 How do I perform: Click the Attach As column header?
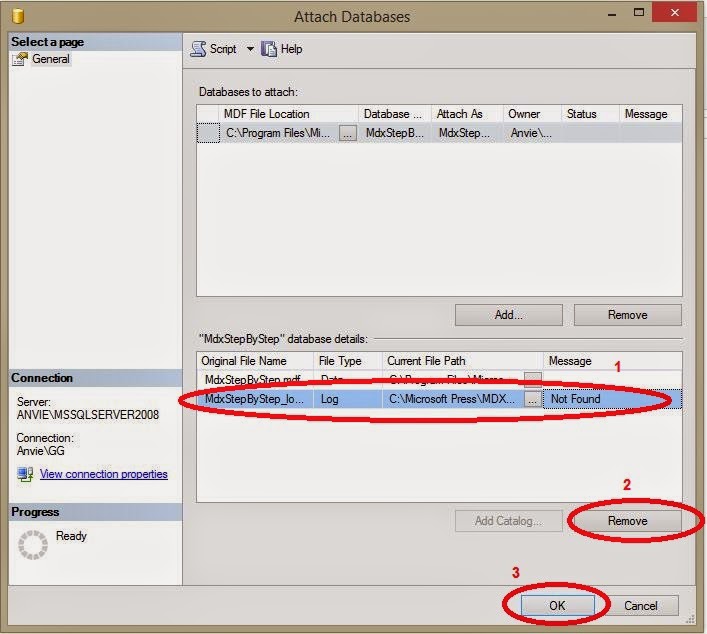[x=467, y=114]
